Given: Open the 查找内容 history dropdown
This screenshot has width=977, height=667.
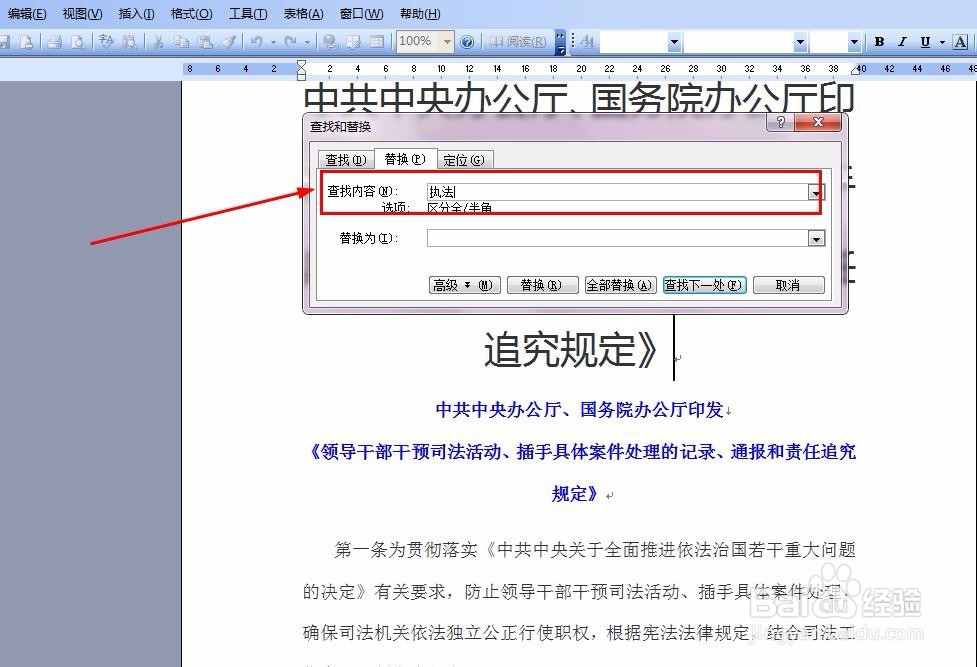Looking at the screenshot, I should [817, 191].
